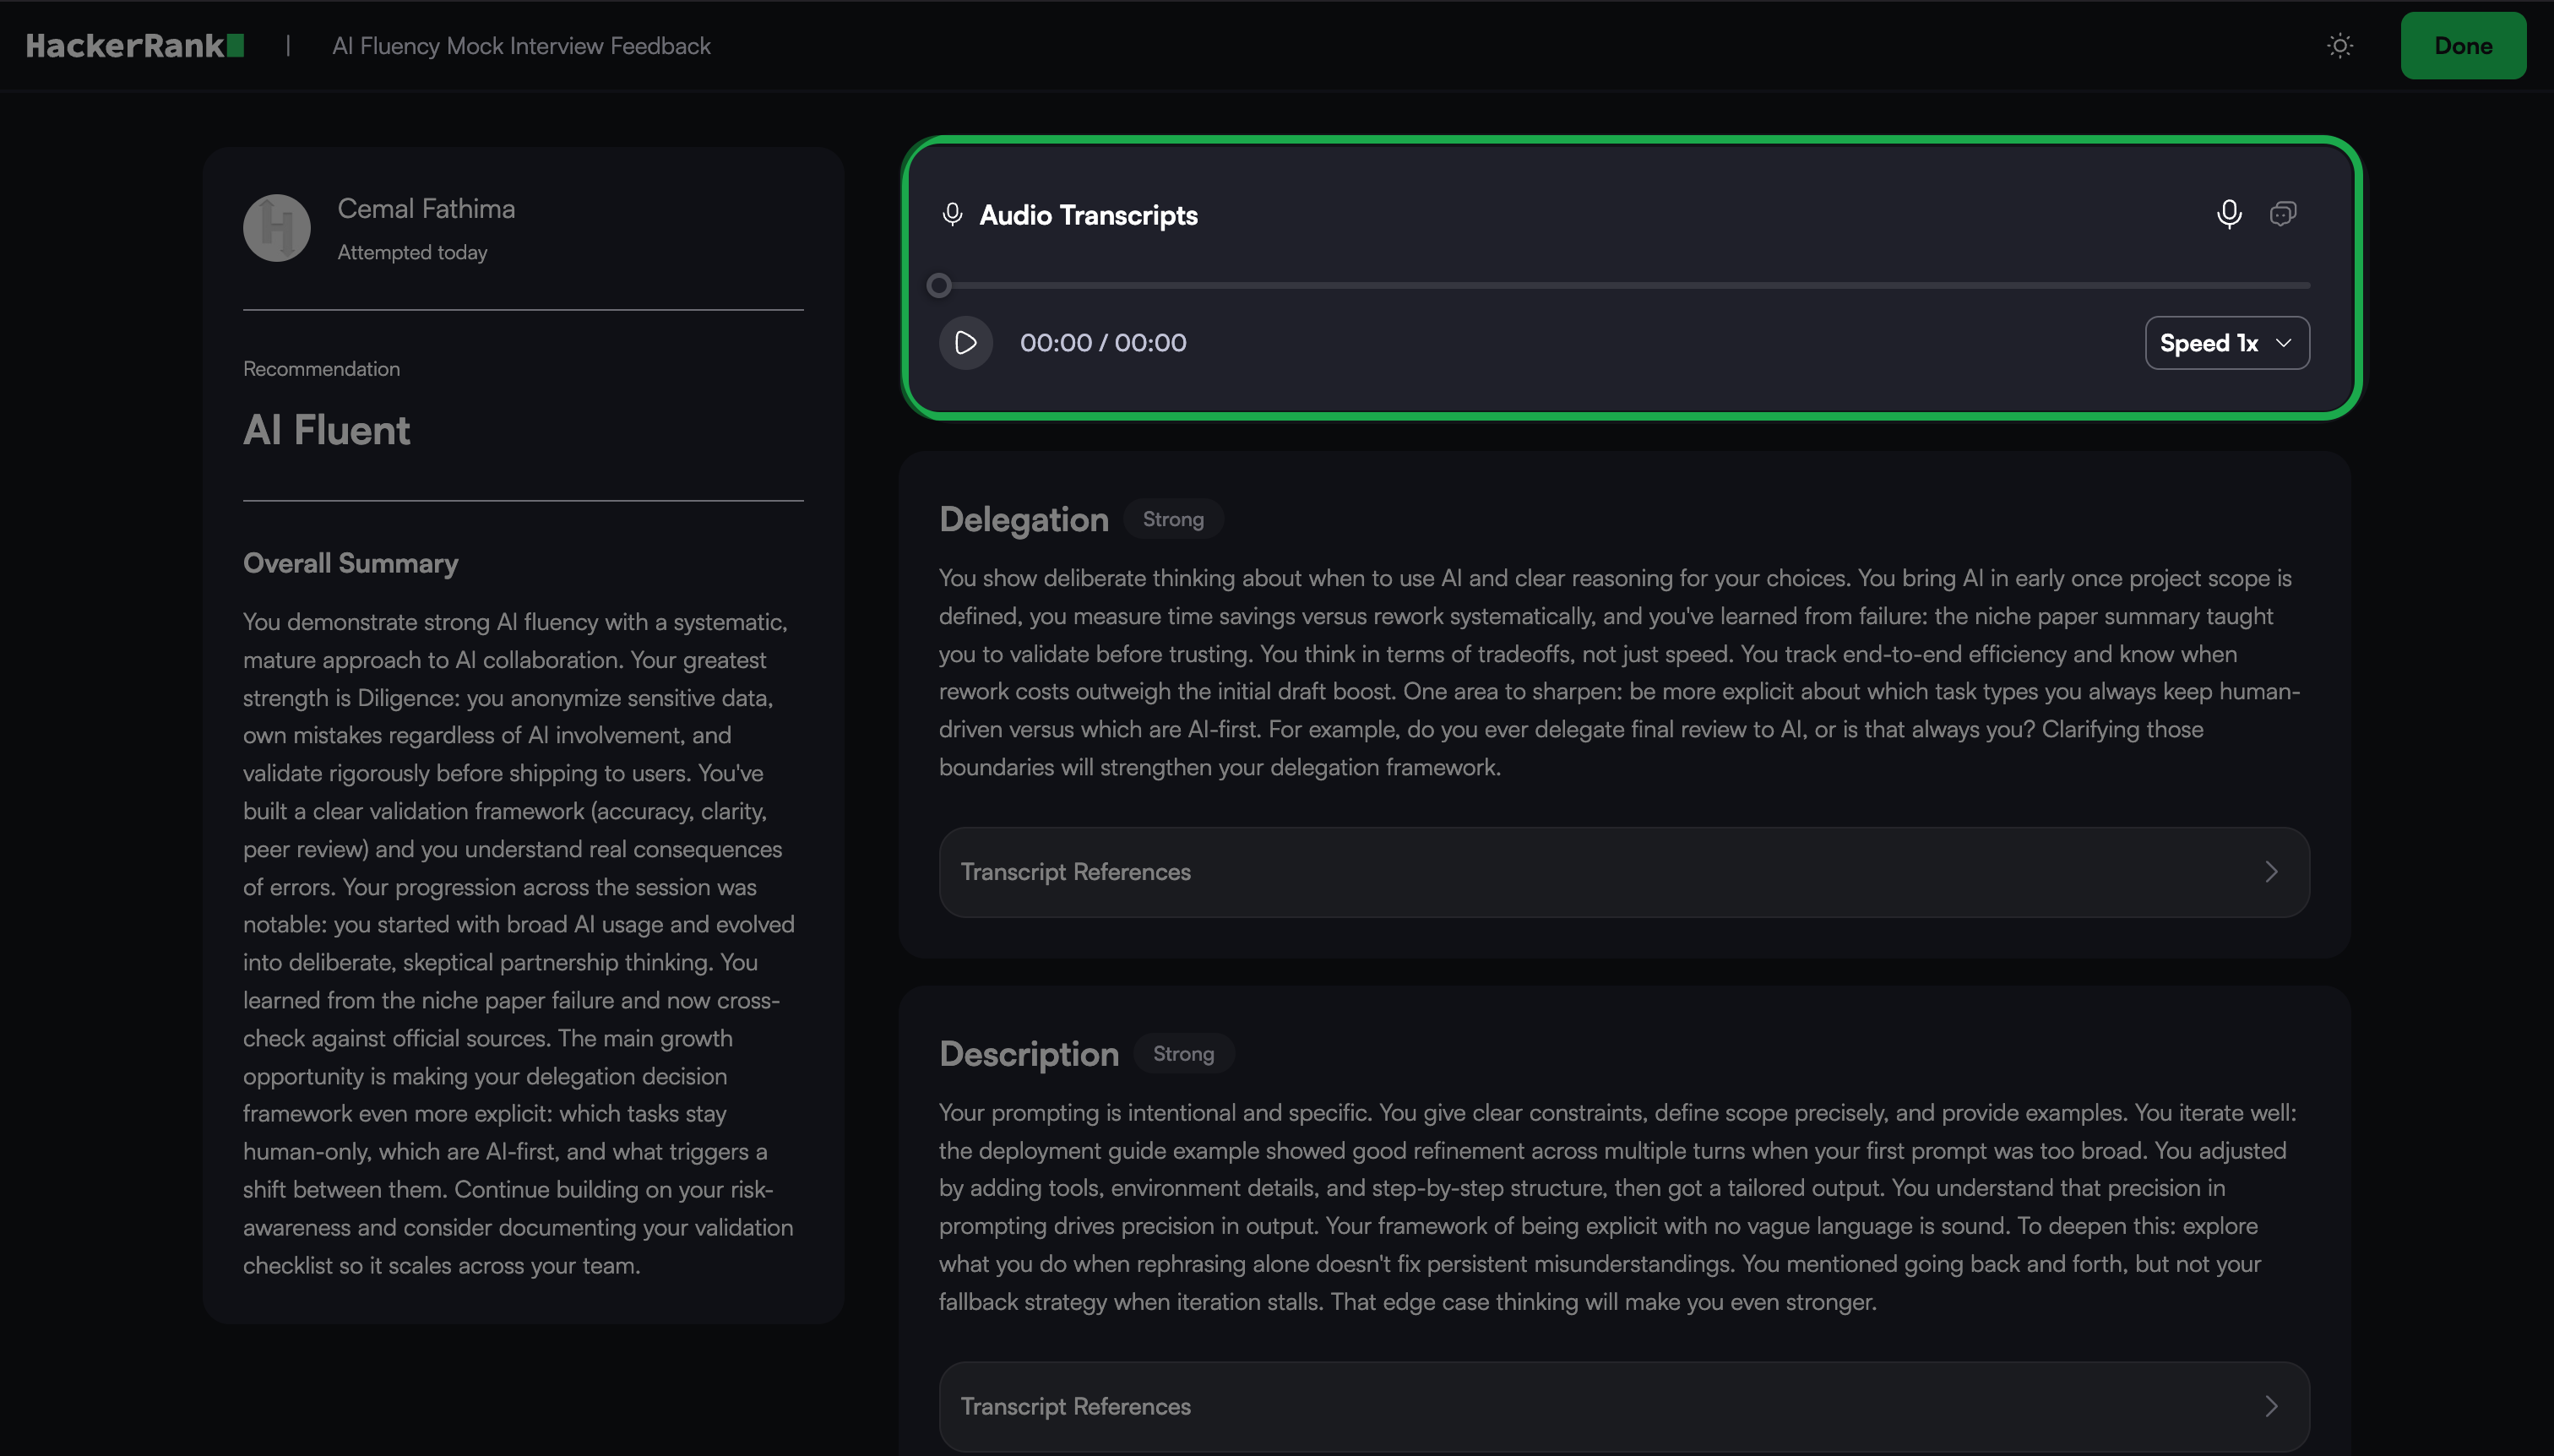Click Cemal Fathima's profile avatar
The width and height of the screenshot is (2554, 1456).
(277, 228)
